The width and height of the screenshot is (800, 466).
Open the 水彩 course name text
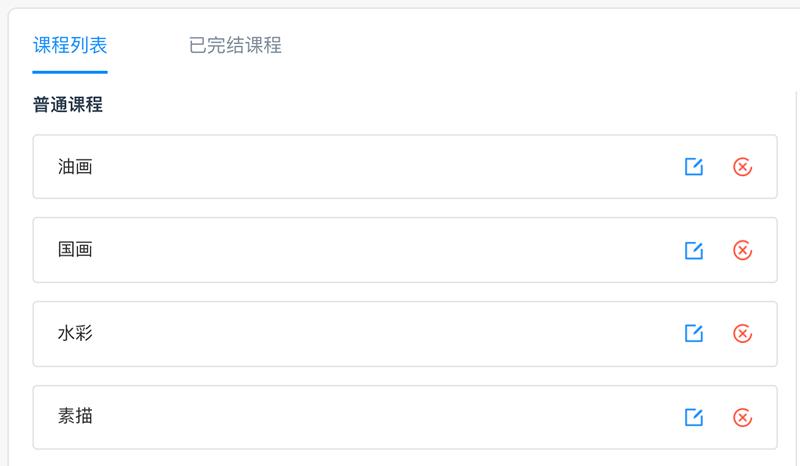(75, 334)
